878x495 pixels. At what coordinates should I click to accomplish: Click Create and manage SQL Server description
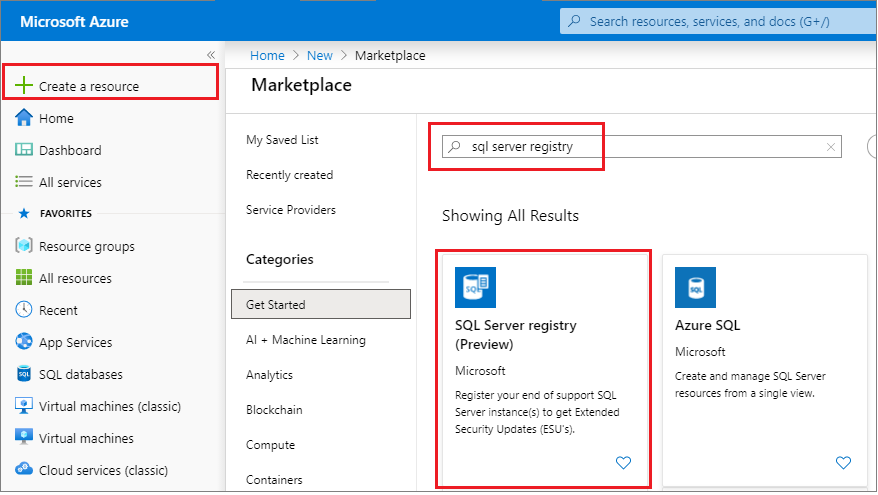pos(750,385)
